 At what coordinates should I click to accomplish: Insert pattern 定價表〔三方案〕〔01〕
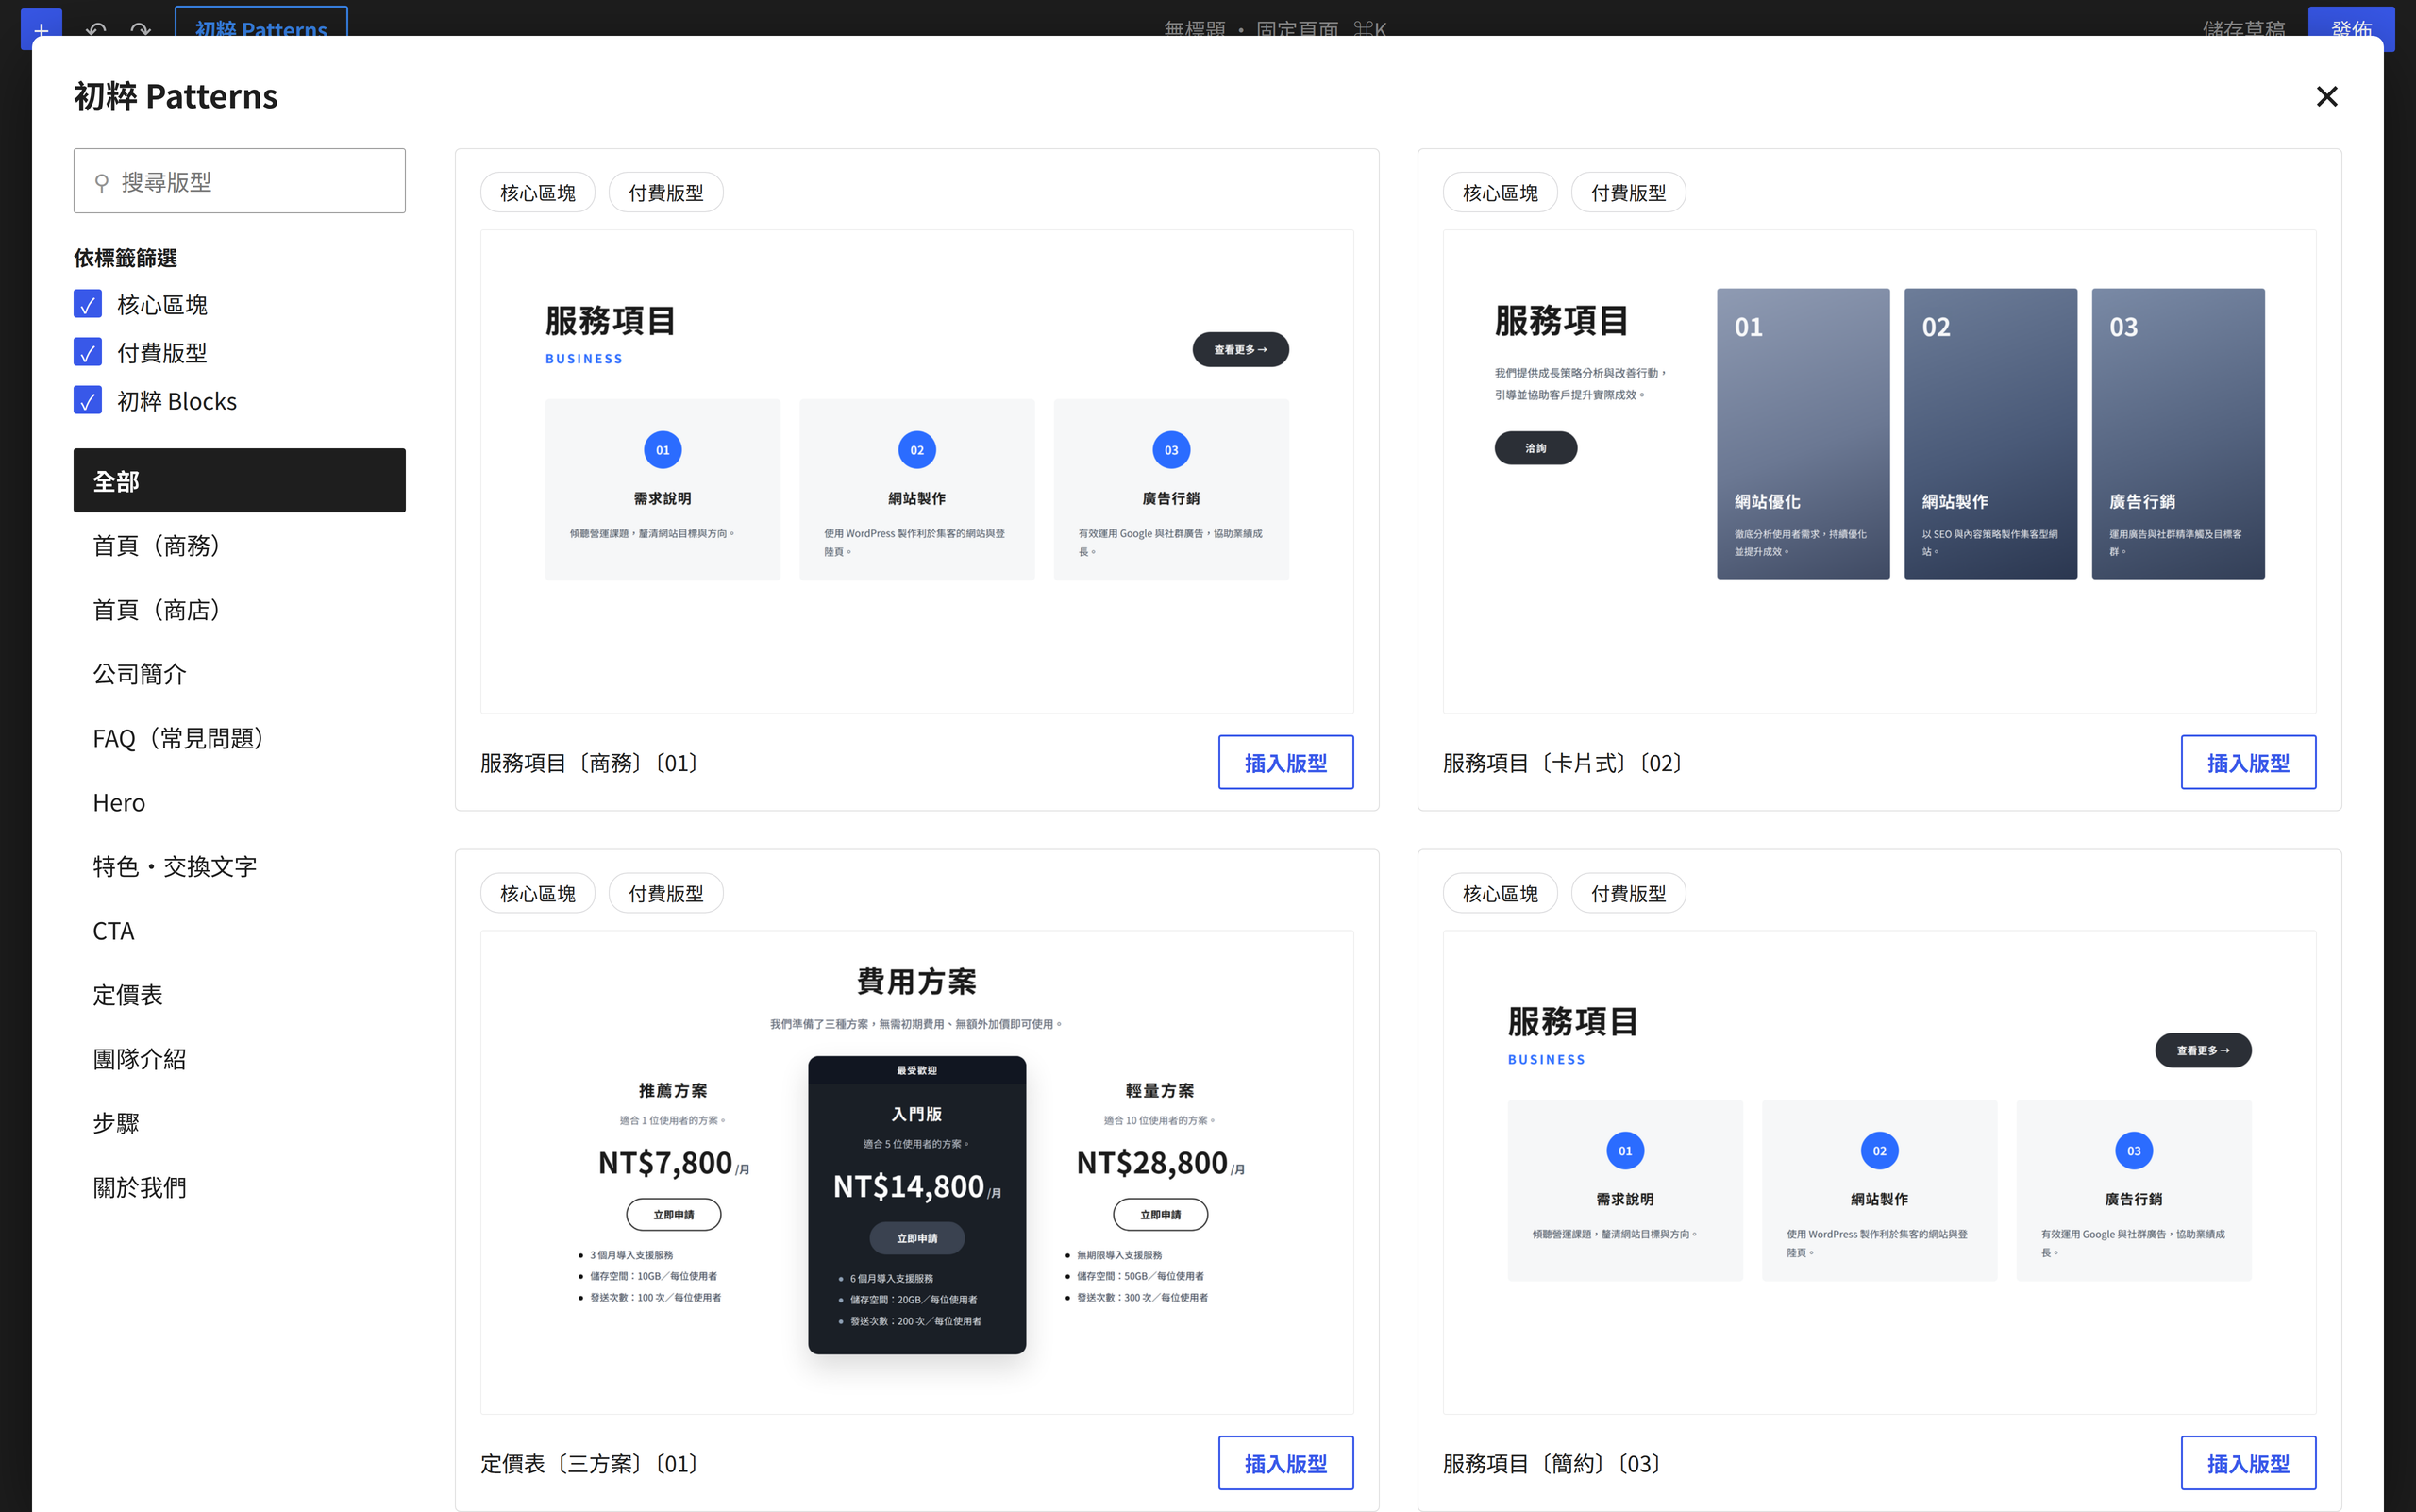1286,1463
